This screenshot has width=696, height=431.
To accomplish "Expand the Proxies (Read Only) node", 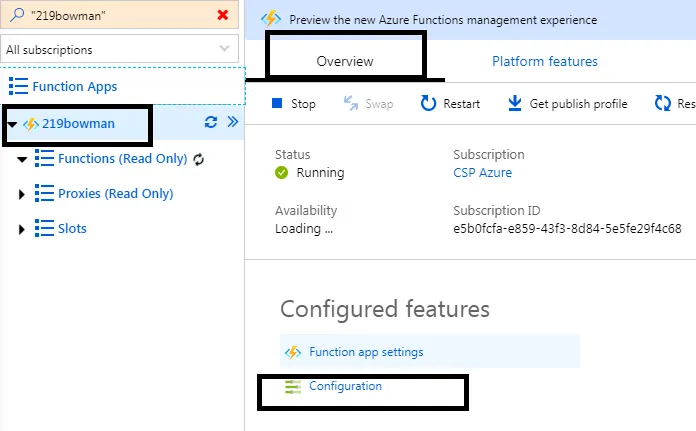I will click(x=21, y=194).
